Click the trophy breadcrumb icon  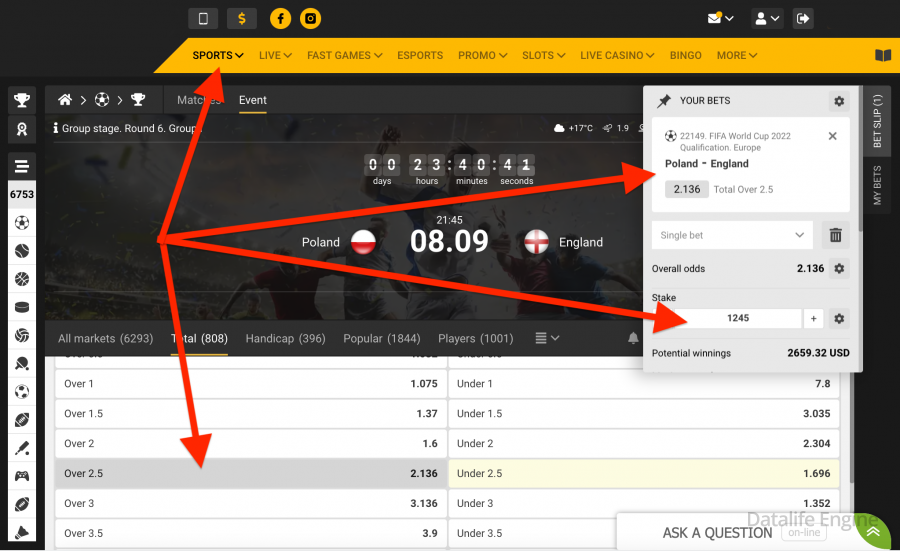(x=138, y=100)
